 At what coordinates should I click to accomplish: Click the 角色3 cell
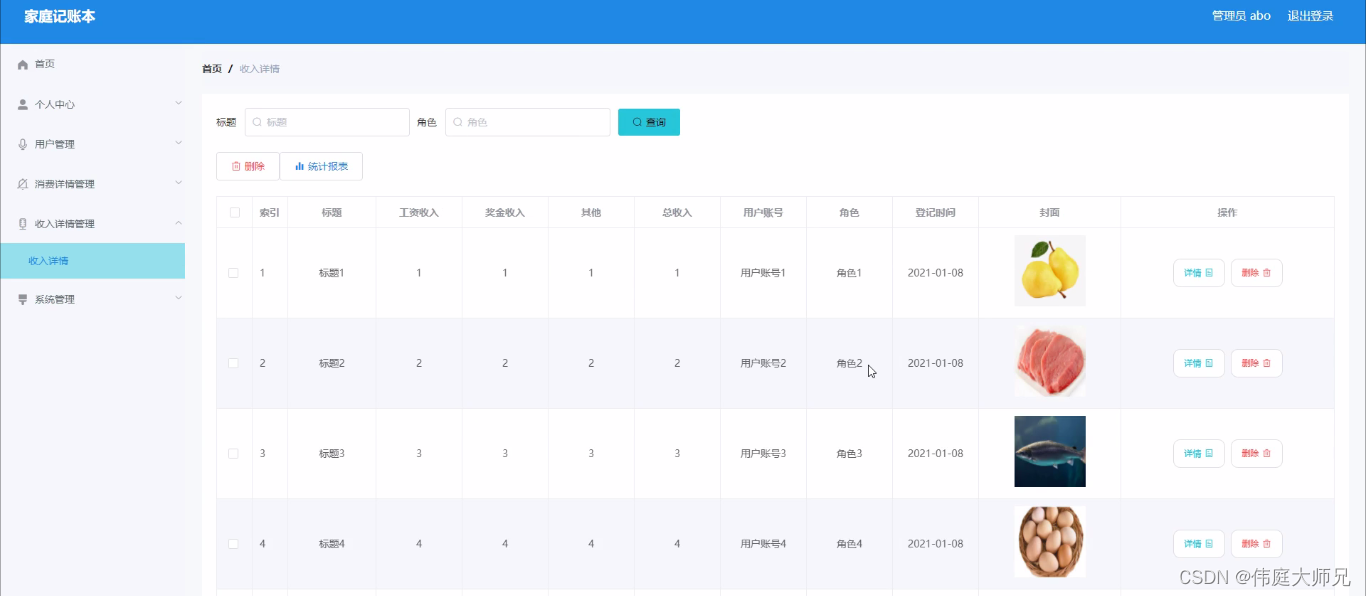(x=849, y=453)
